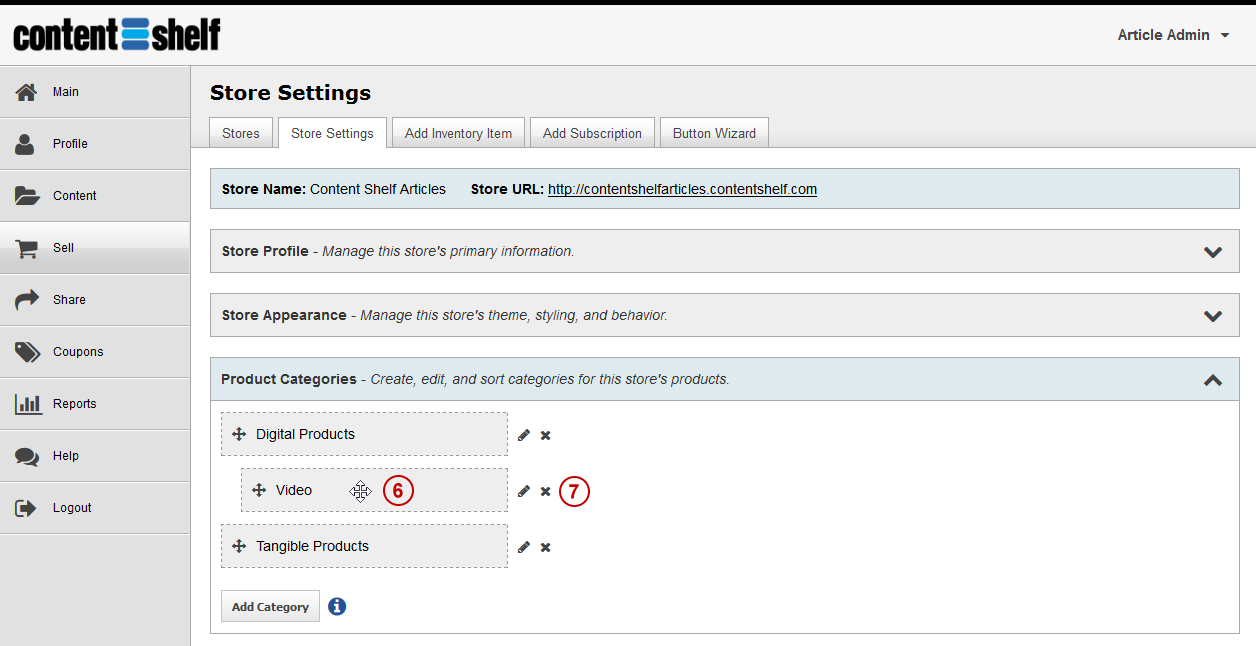The height and width of the screenshot is (646, 1256).
Task: Click the info icon beside Add Category
Action: coord(337,606)
